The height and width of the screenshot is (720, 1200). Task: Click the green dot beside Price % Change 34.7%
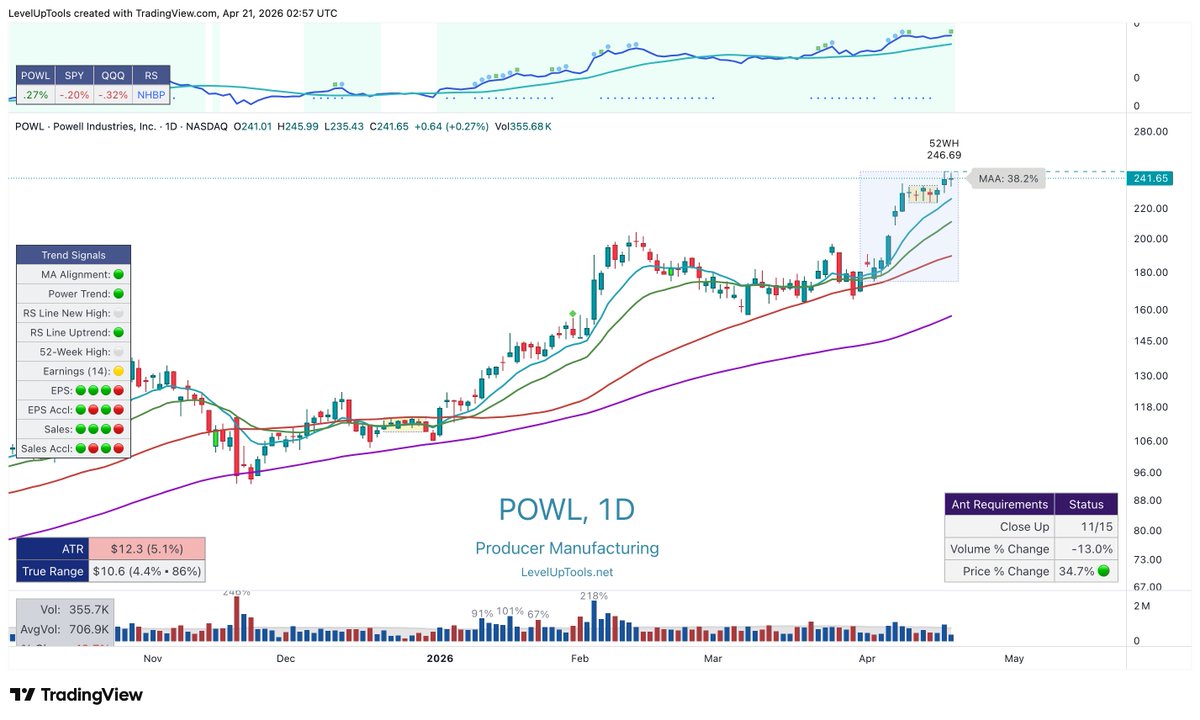pos(1103,571)
